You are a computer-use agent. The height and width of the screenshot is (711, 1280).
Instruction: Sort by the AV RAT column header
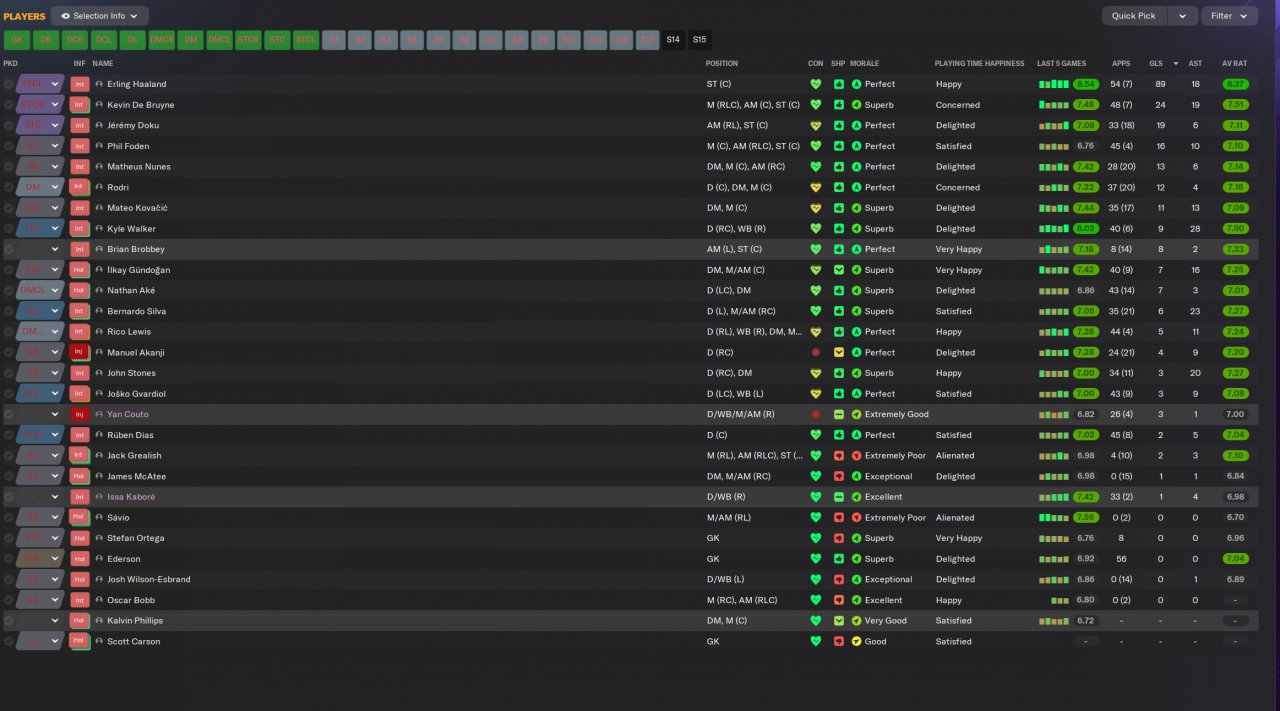click(1234, 63)
